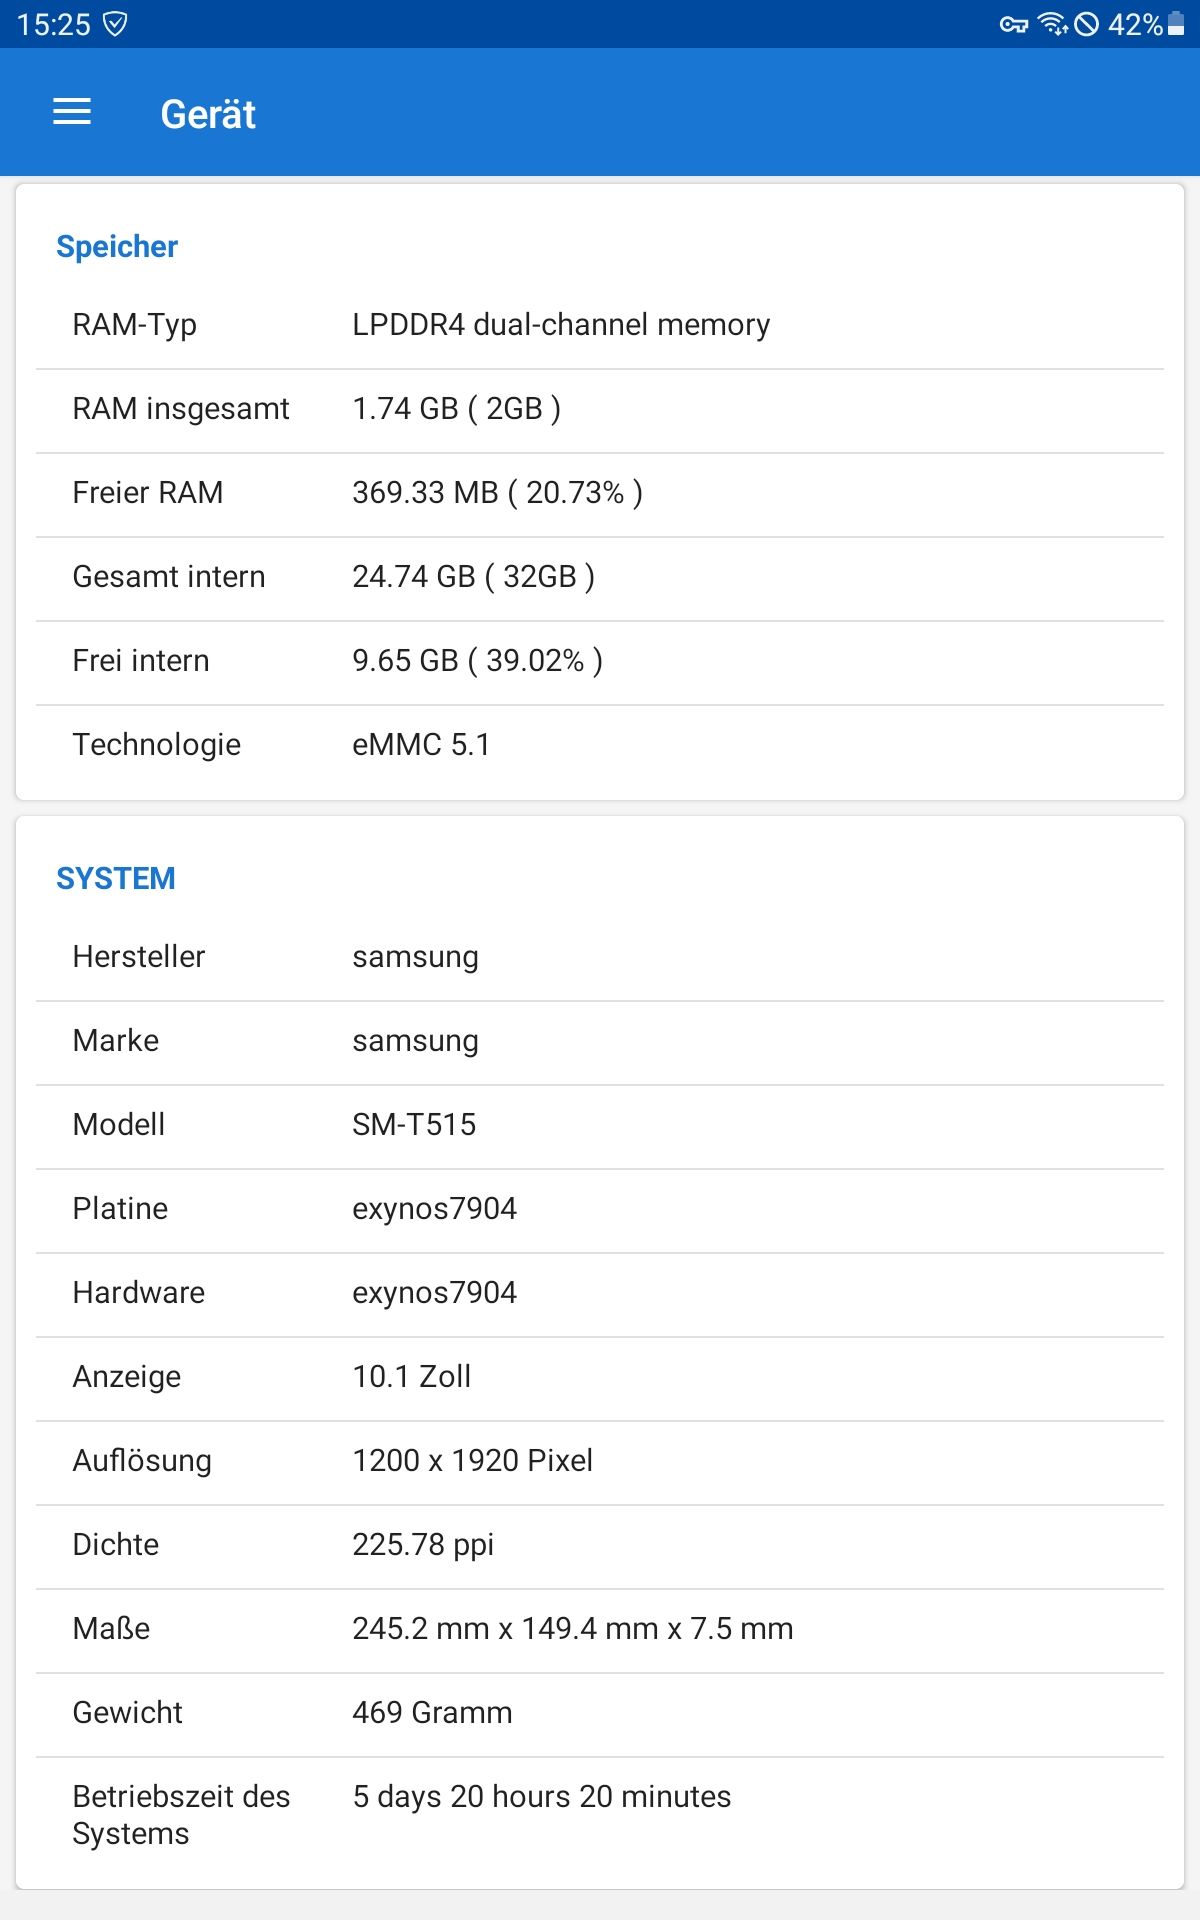
Task: Tap the VPN key status icon
Action: pyautogui.click(x=1014, y=25)
